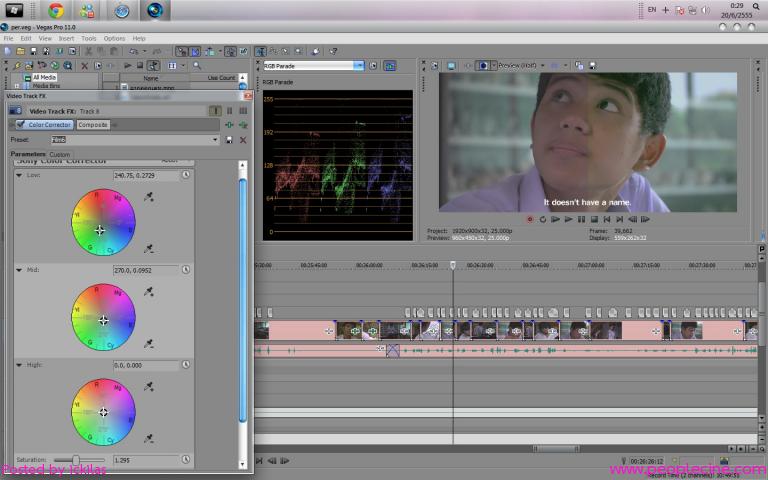The image size is (768, 480).
Task: Delete the Color Corrector preset
Action: [243, 140]
